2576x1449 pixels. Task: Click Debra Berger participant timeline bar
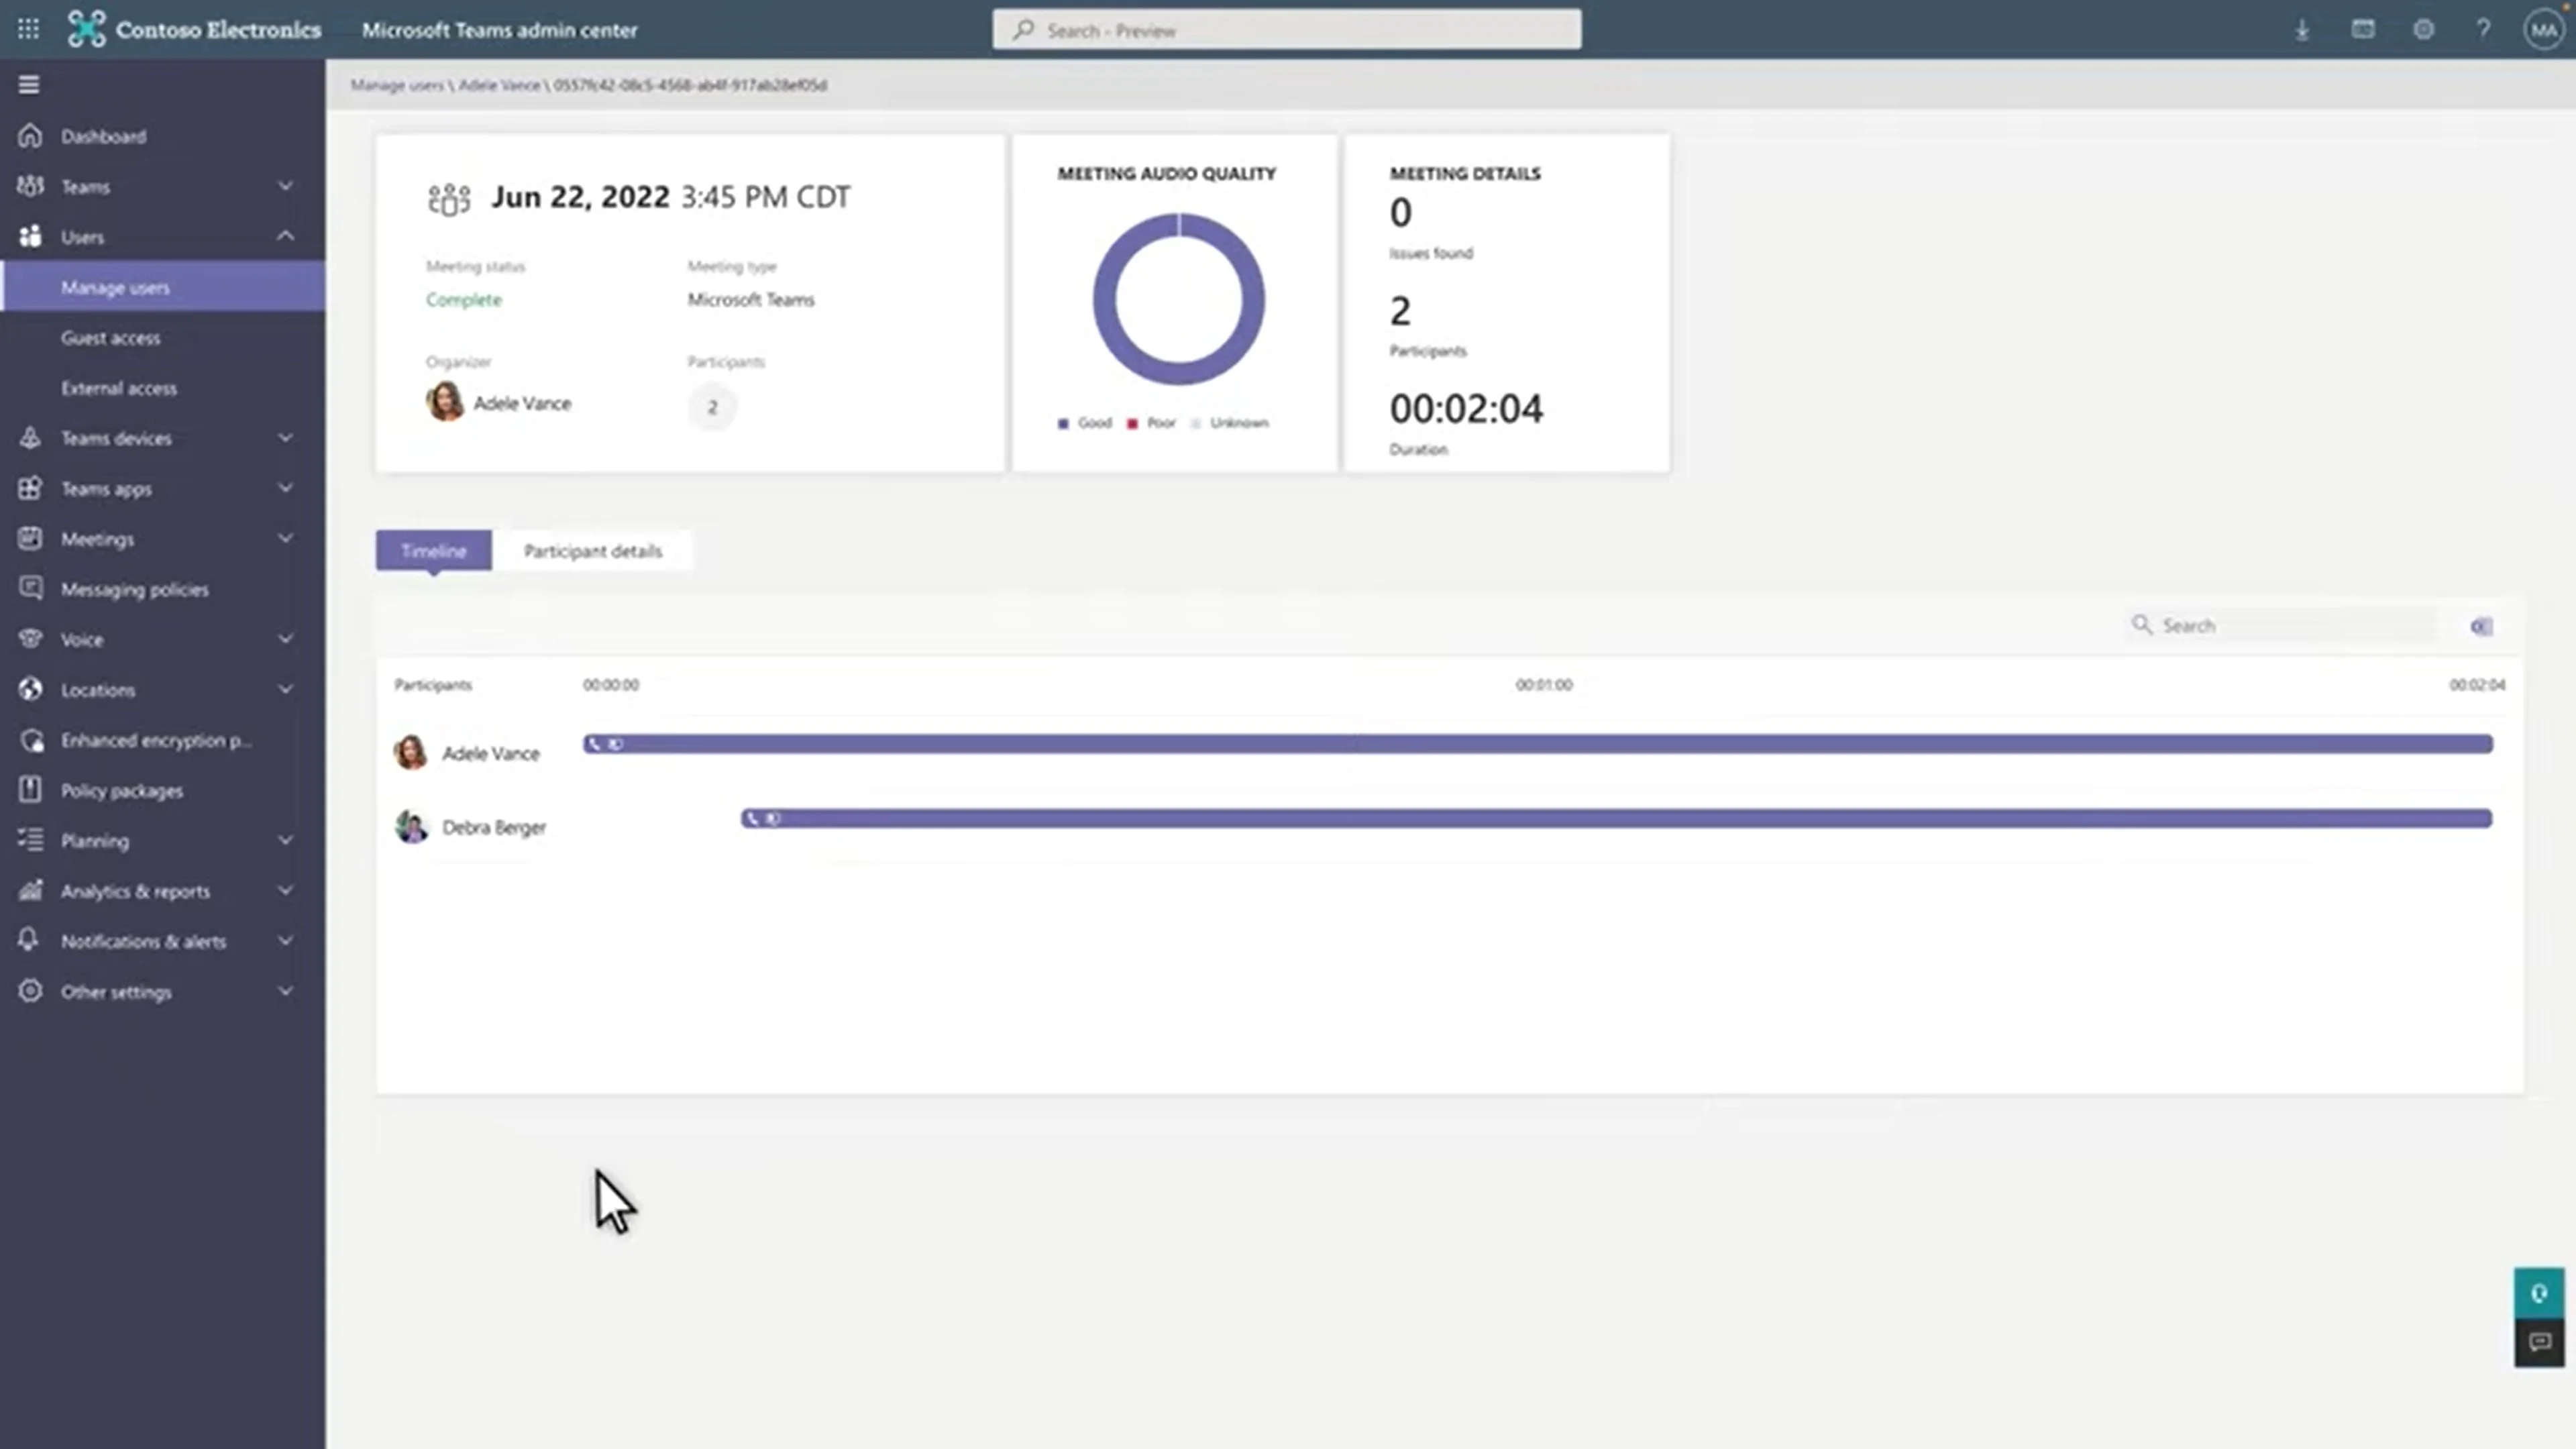(1613, 817)
